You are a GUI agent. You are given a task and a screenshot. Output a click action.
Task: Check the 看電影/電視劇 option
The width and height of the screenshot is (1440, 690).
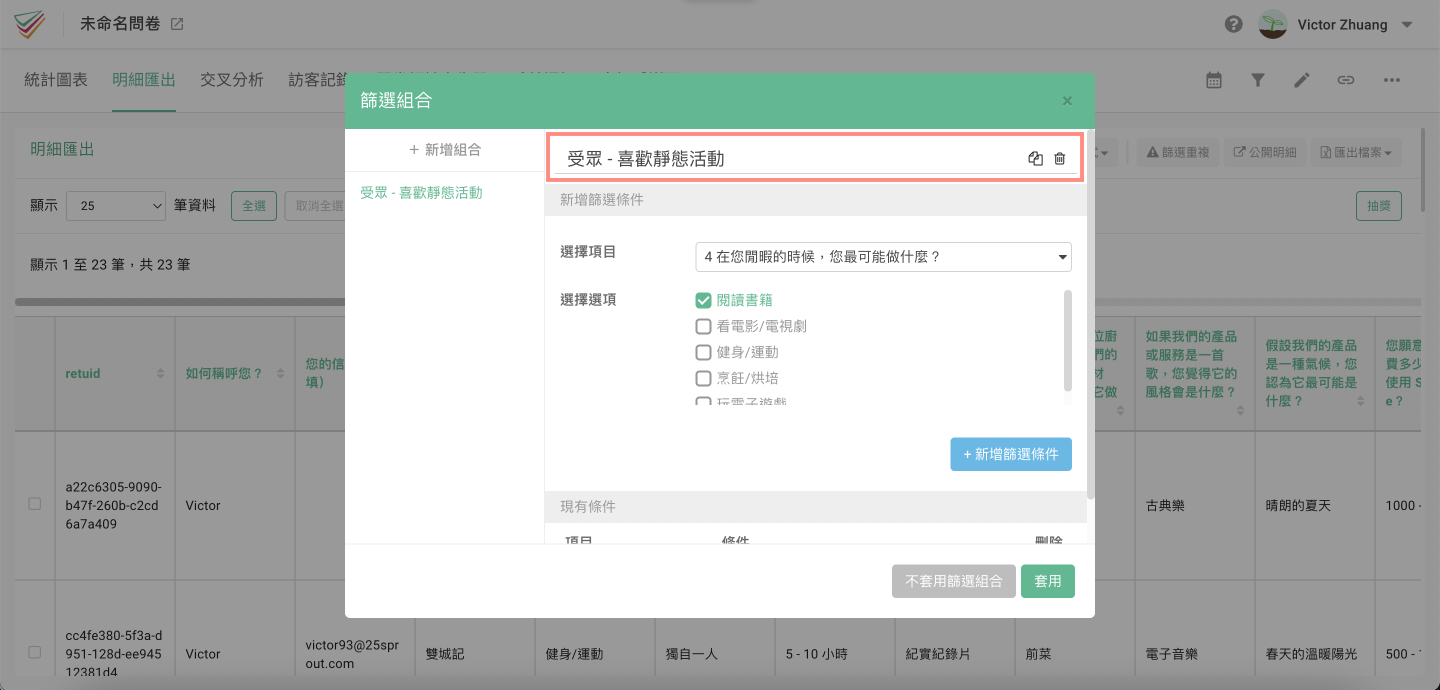(703, 326)
